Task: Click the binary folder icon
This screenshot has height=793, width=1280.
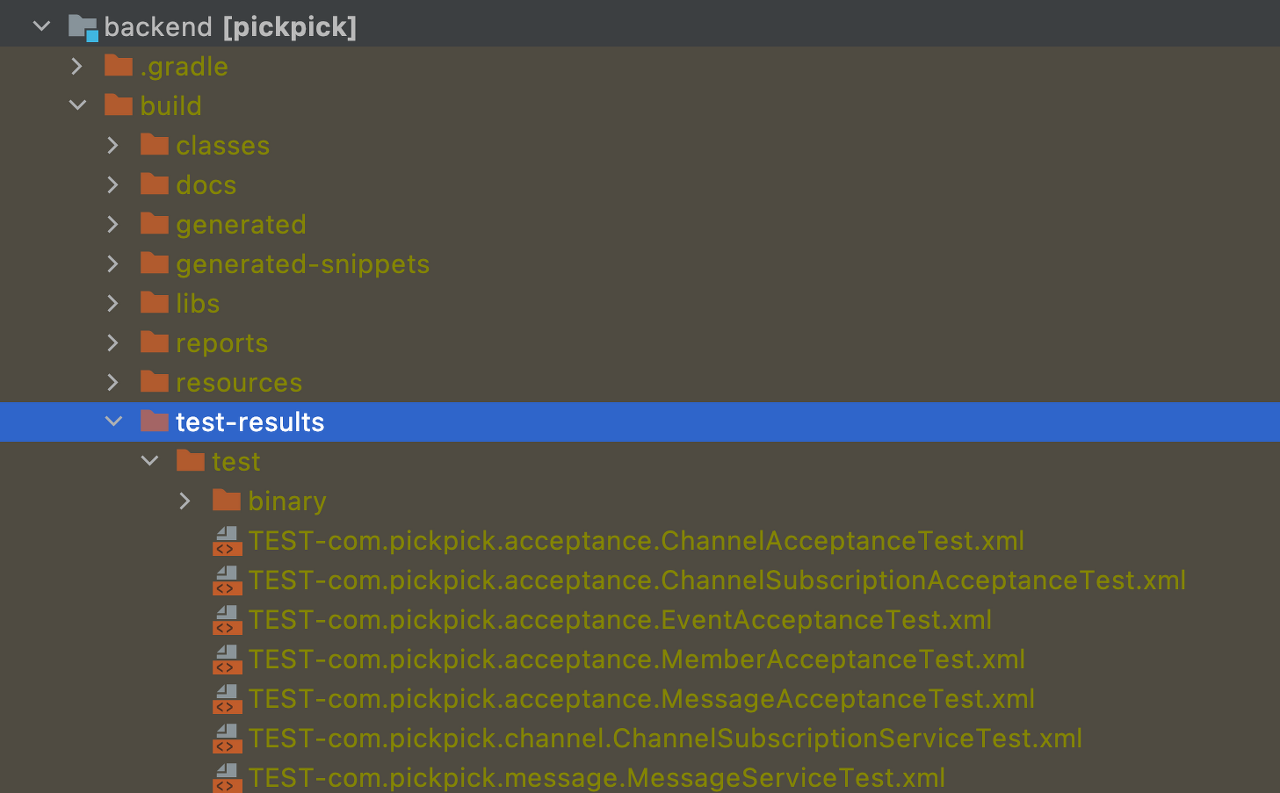Action: 227,500
